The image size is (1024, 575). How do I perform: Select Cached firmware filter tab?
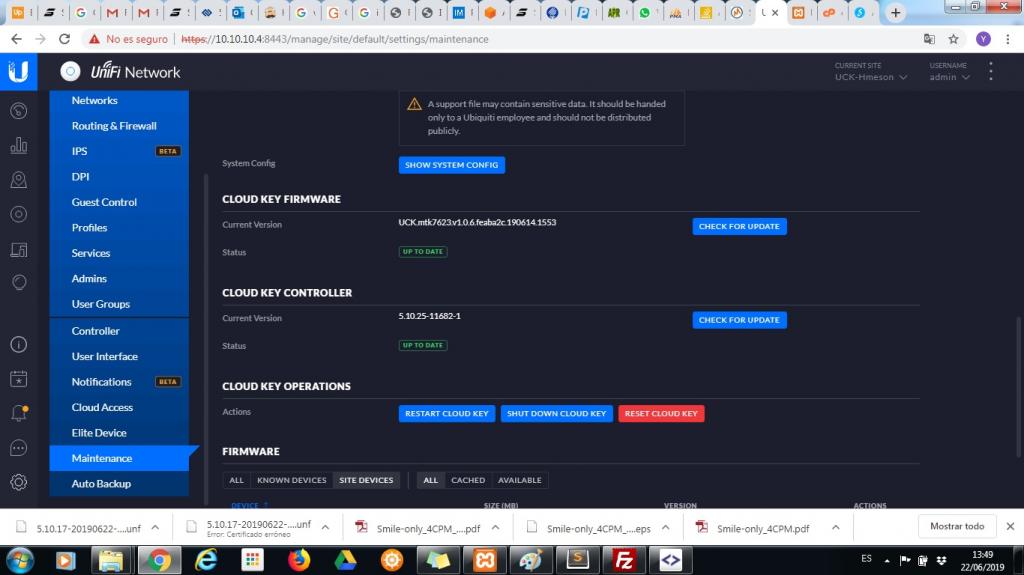point(468,480)
